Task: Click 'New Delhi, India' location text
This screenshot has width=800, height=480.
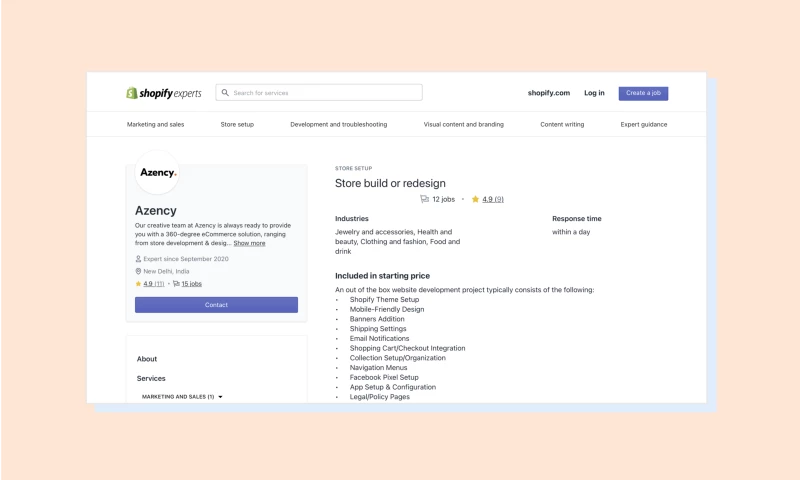Action: tap(166, 271)
